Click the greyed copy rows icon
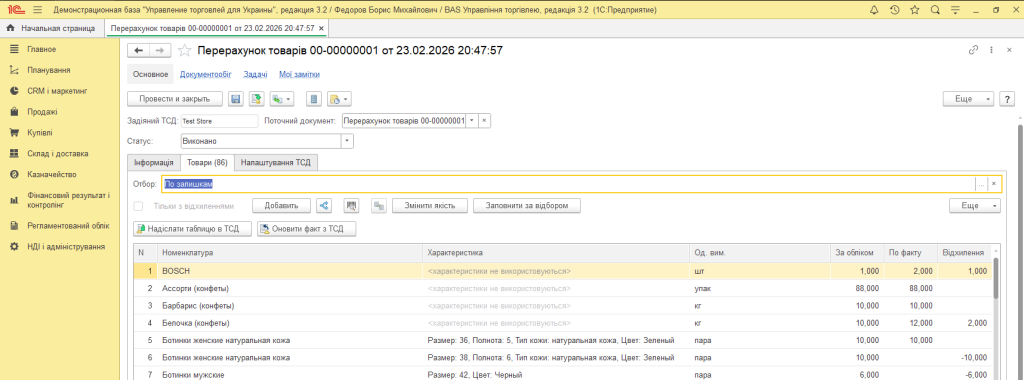1024x380 pixels. [x=379, y=206]
